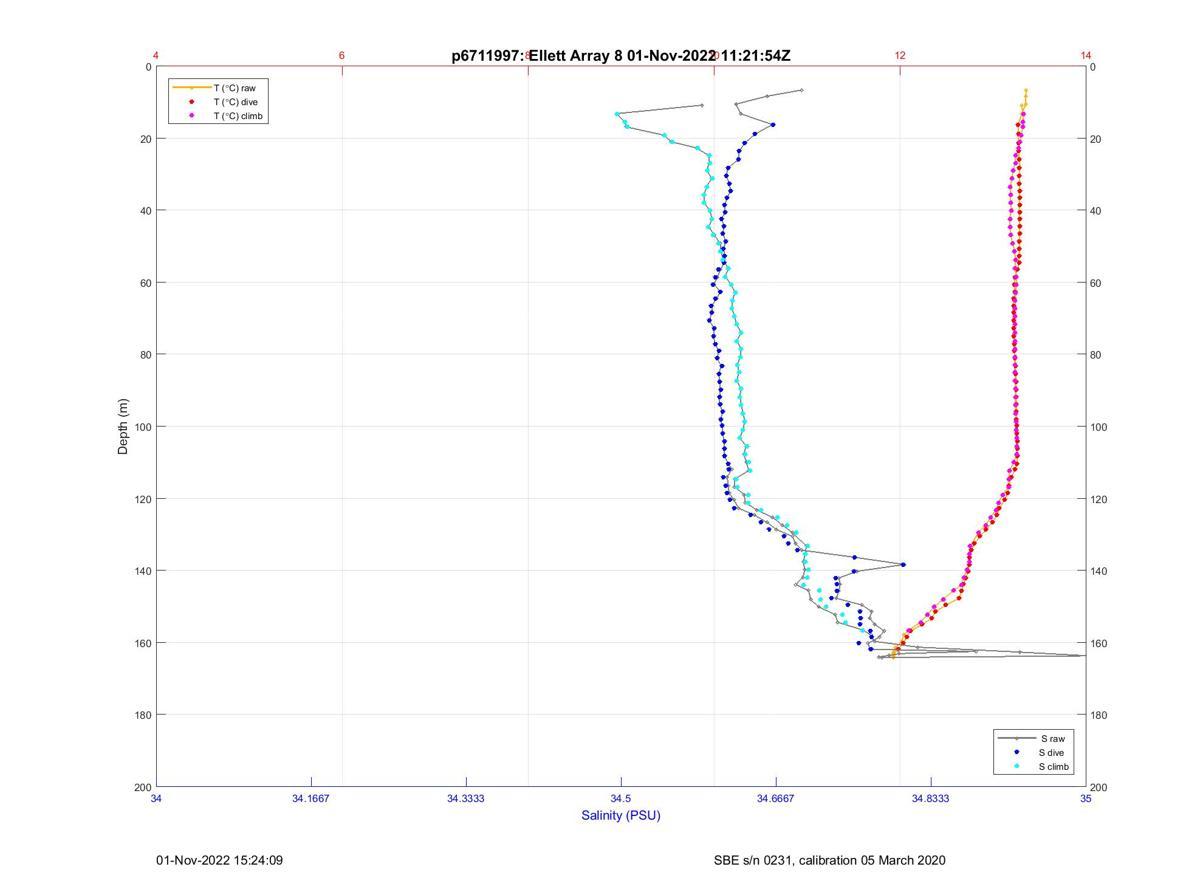Click salinity tick label 34.6667
The height and width of the screenshot is (885, 1200).
776,798
